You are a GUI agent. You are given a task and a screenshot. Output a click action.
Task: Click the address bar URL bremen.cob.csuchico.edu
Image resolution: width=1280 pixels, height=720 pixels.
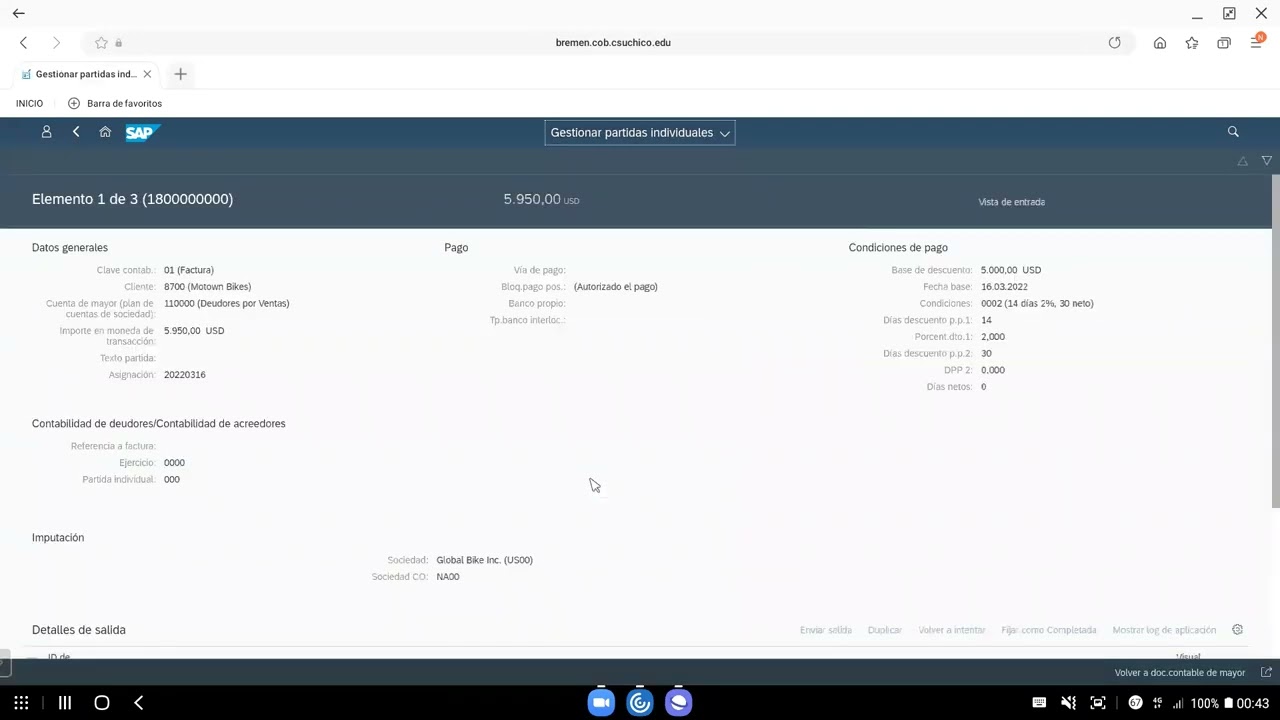613,43
